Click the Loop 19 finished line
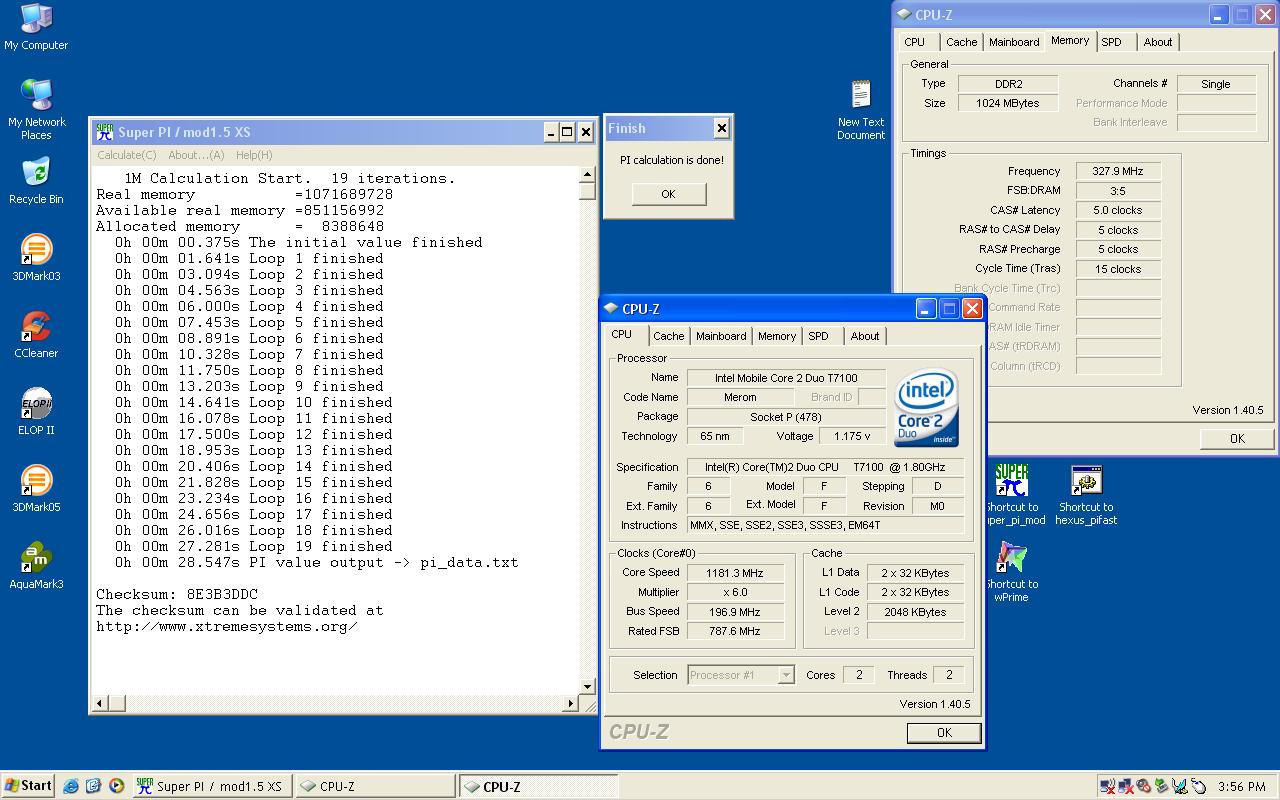This screenshot has width=1280, height=800. [x=253, y=546]
